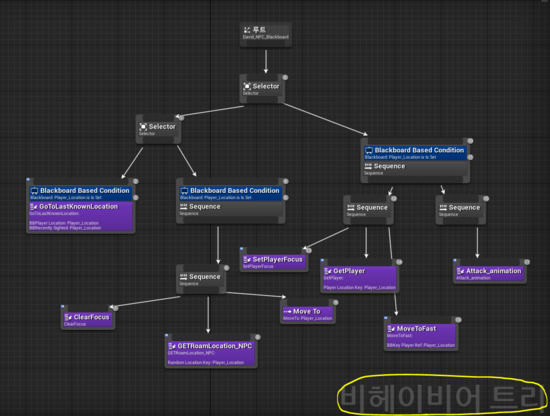This screenshot has width=550, height=416.
Task: Click the icon of the Selector above GoToLastKnownLocation
Action: [x=143, y=127]
